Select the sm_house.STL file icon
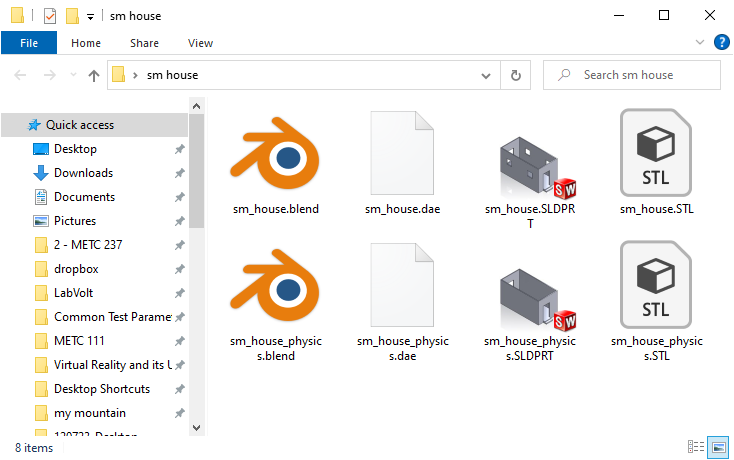Image resolution: width=734 pixels, height=460 pixels. pos(656,153)
